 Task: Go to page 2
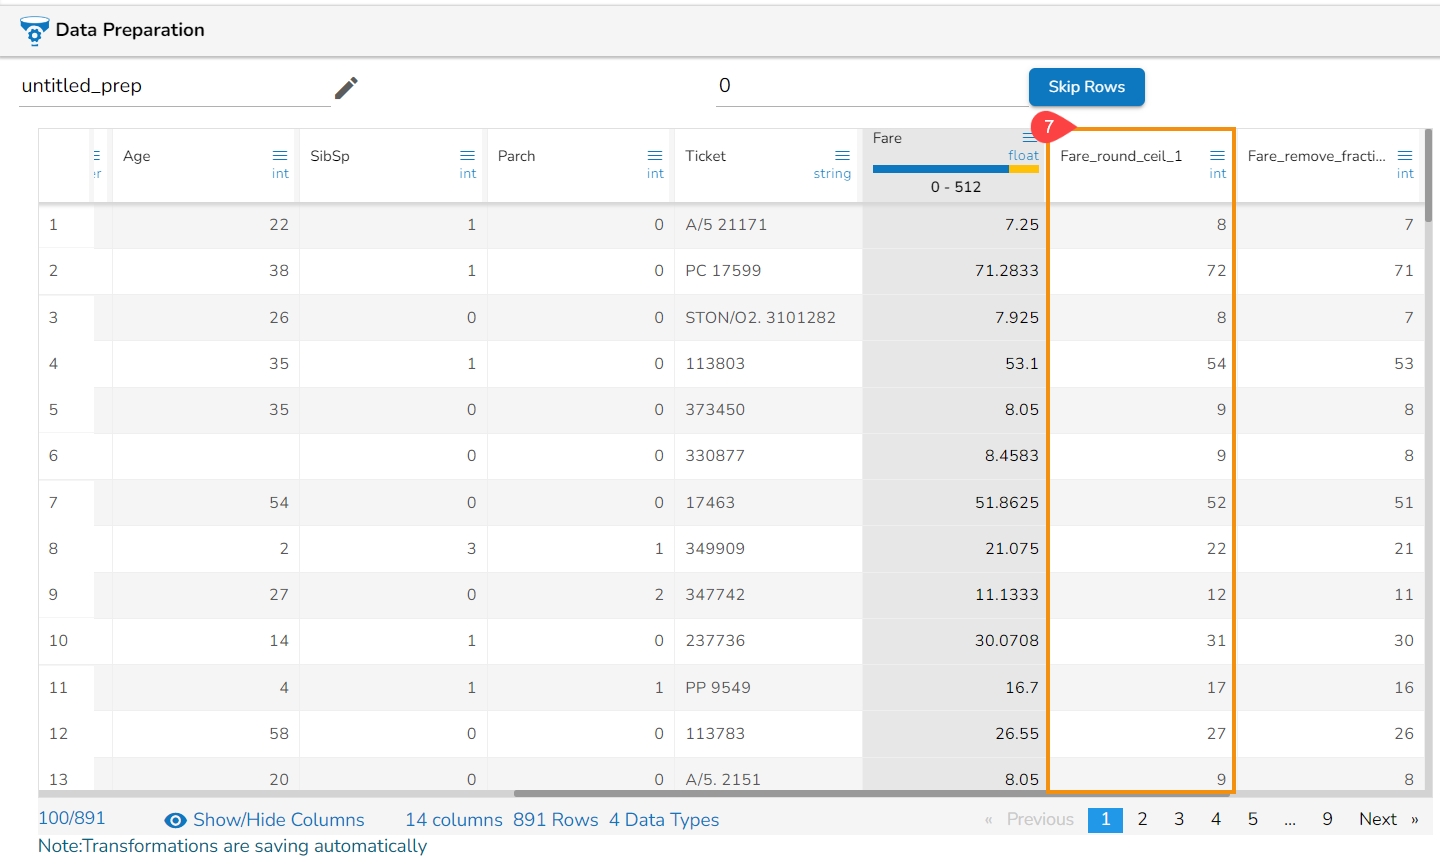(x=1142, y=819)
